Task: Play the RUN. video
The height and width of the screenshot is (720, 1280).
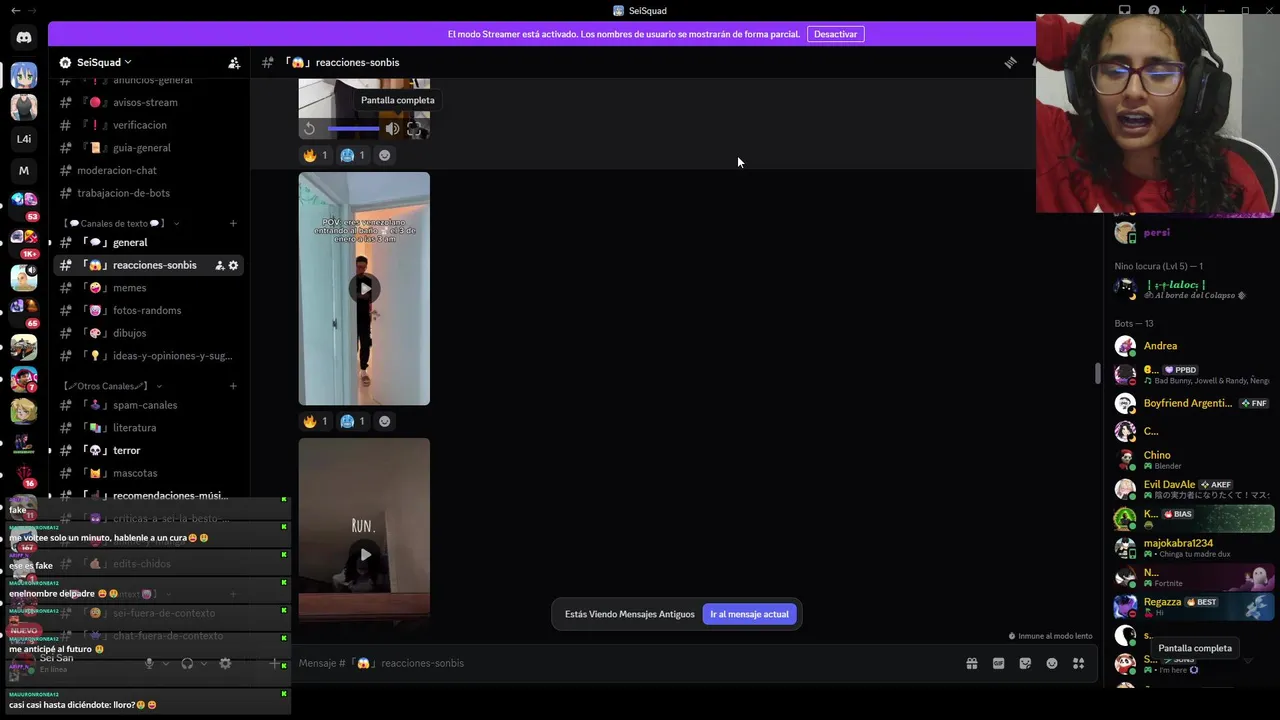Action: (364, 554)
